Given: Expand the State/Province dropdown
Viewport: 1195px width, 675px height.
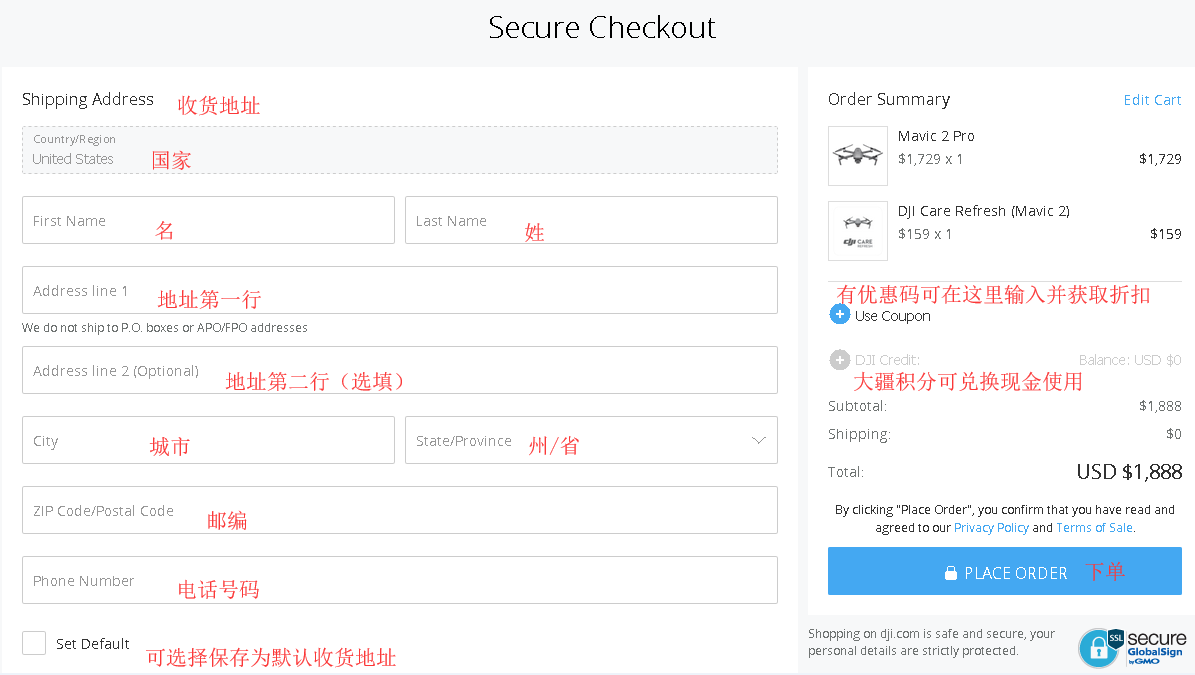Looking at the screenshot, I should click(758, 440).
